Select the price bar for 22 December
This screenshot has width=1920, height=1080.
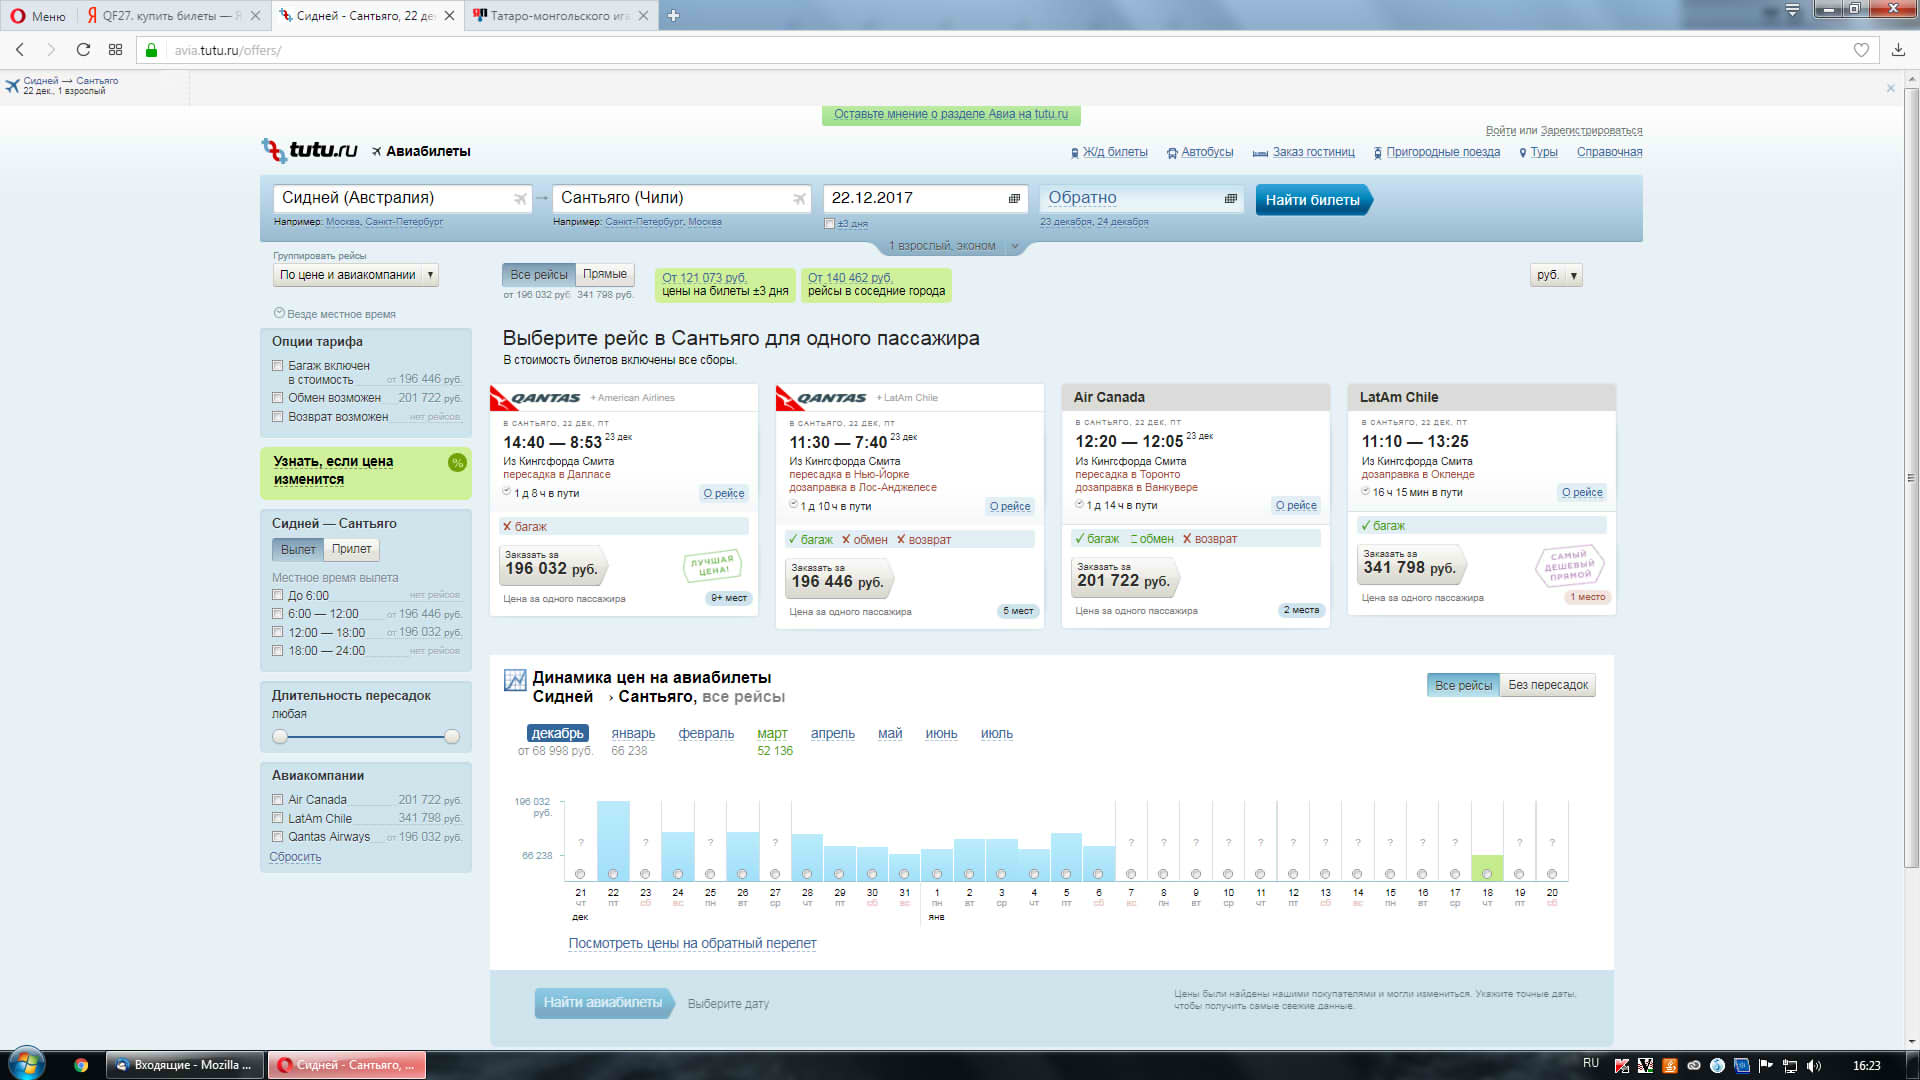point(613,840)
